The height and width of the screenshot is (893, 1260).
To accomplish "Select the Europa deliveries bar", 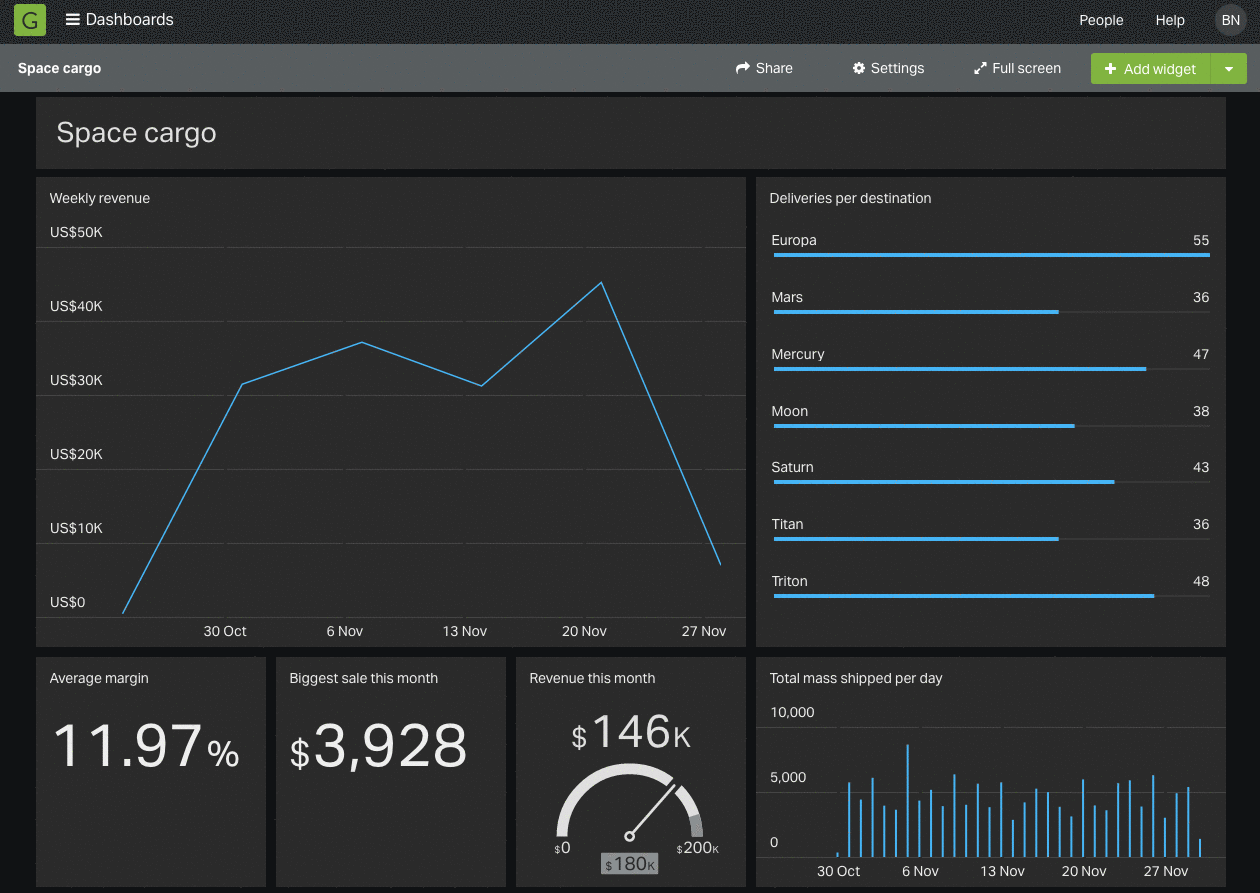I will [991, 255].
